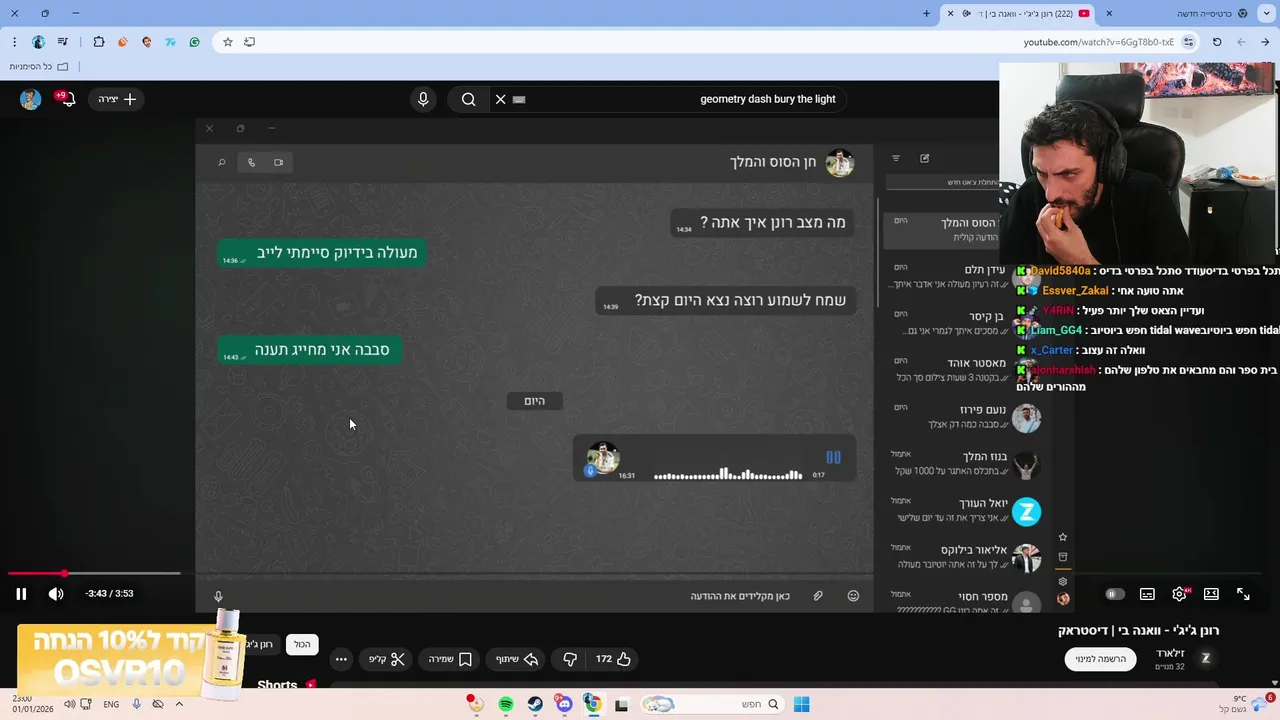This screenshot has width=1280, height=720.
Task: Bookmark this page with star
Action: point(228,42)
